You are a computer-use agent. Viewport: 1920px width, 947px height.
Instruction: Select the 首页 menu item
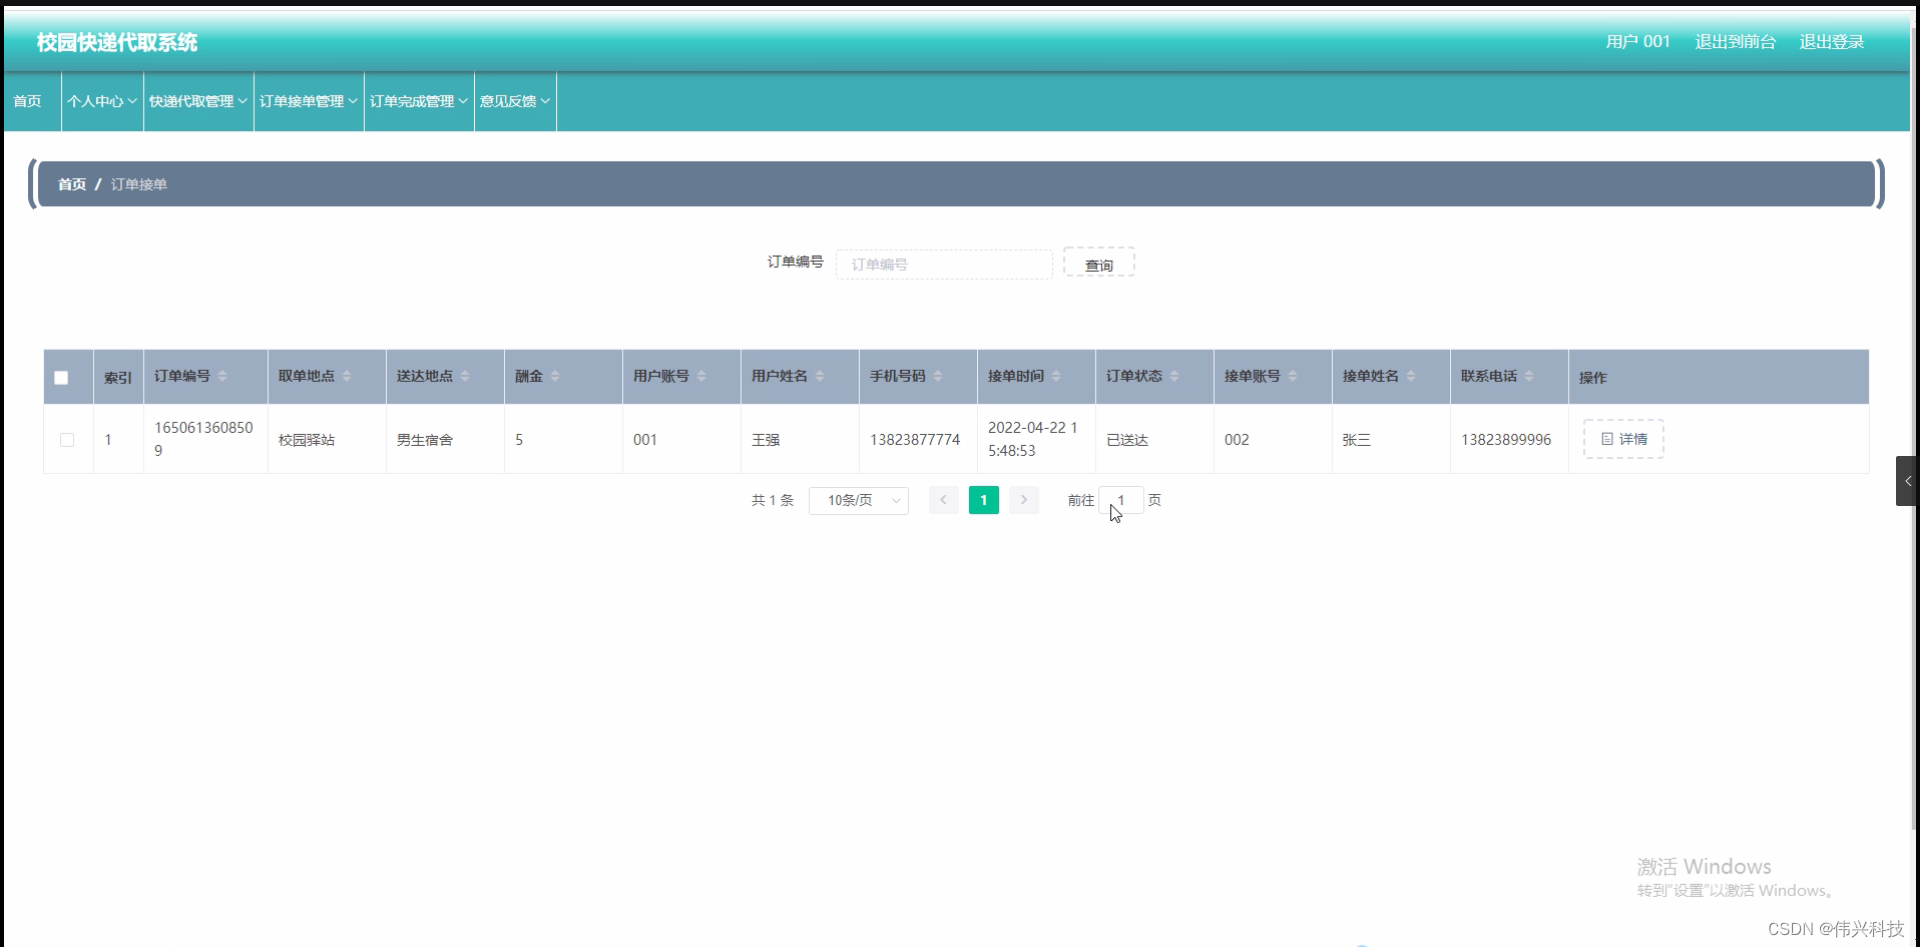[x=26, y=101]
